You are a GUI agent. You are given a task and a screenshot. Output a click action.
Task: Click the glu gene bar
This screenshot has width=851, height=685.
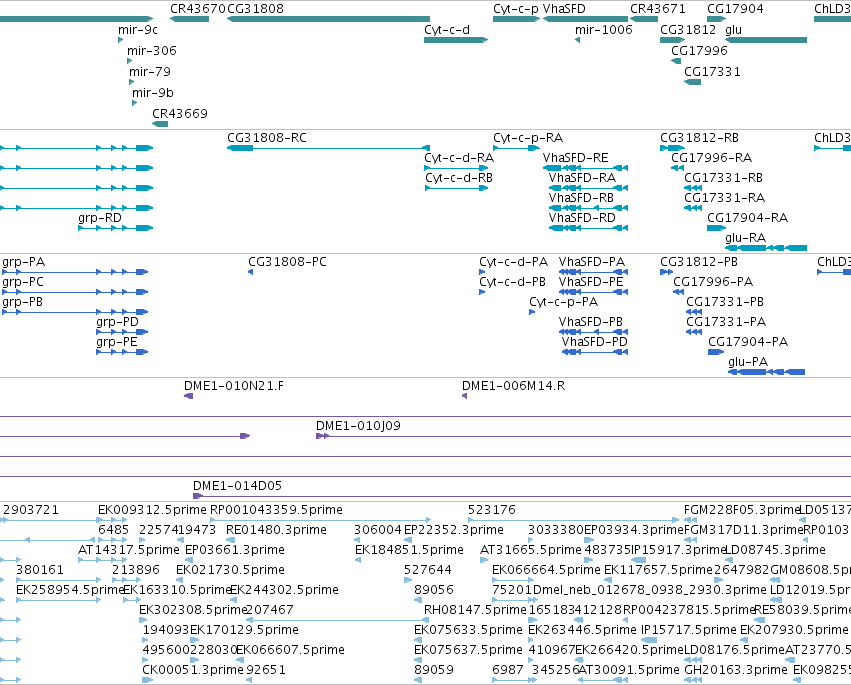click(766, 40)
